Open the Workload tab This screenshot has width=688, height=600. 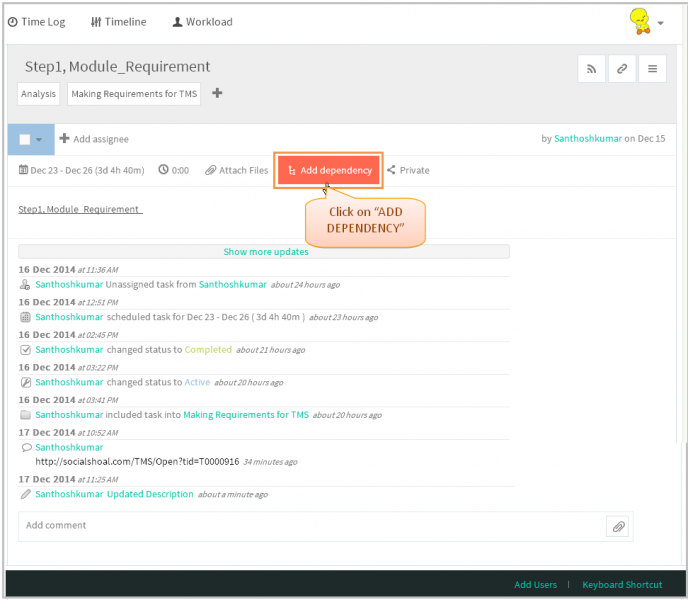(202, 22)
